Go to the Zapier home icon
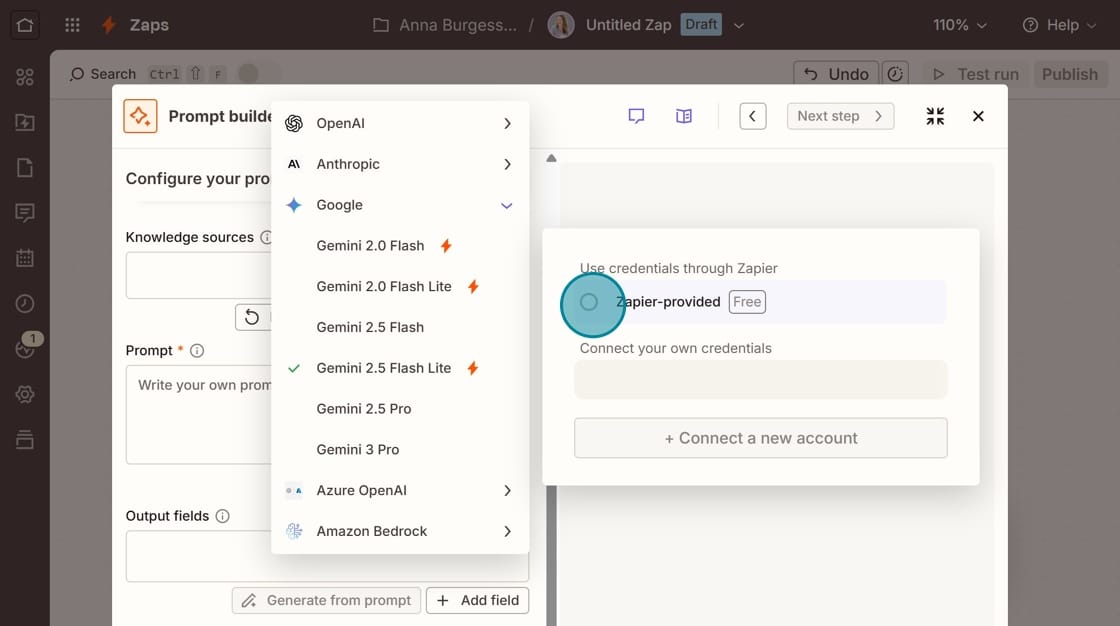 (x=25, y=25)
